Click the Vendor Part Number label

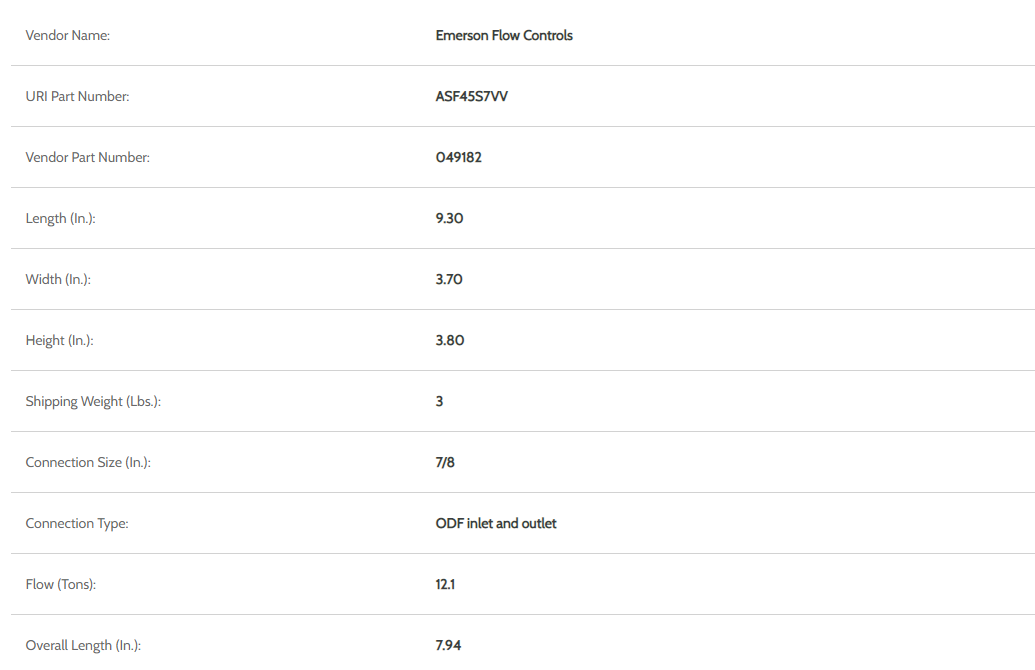(87, 158)
